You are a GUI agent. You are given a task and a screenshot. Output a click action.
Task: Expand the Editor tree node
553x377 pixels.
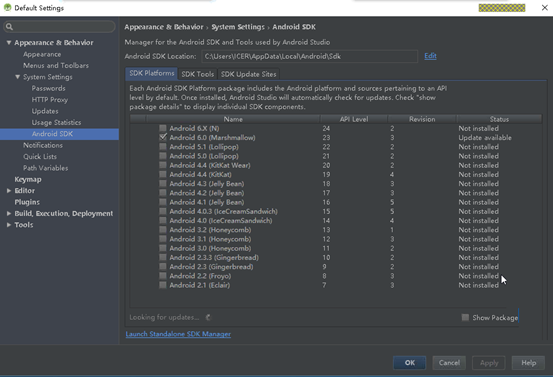click(x=8, y=190)
